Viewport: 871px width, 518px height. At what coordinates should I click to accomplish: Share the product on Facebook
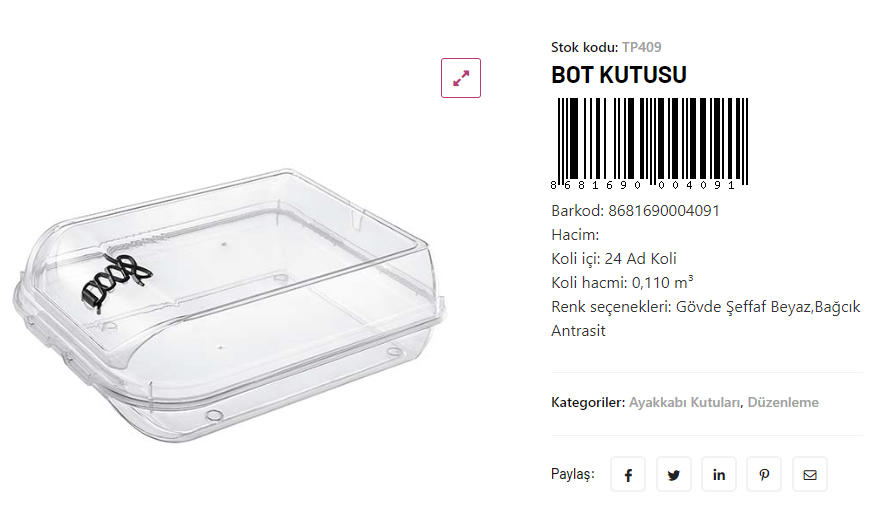point(628,474)
